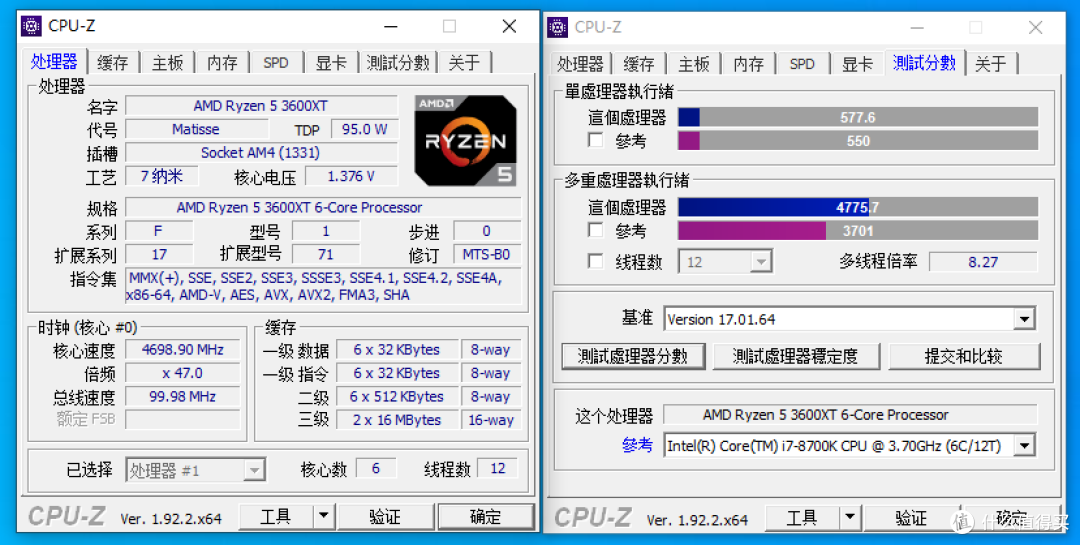Click the CPU-Z app icon in right window title bar
Screen dimensions: 1080x545
557,28
